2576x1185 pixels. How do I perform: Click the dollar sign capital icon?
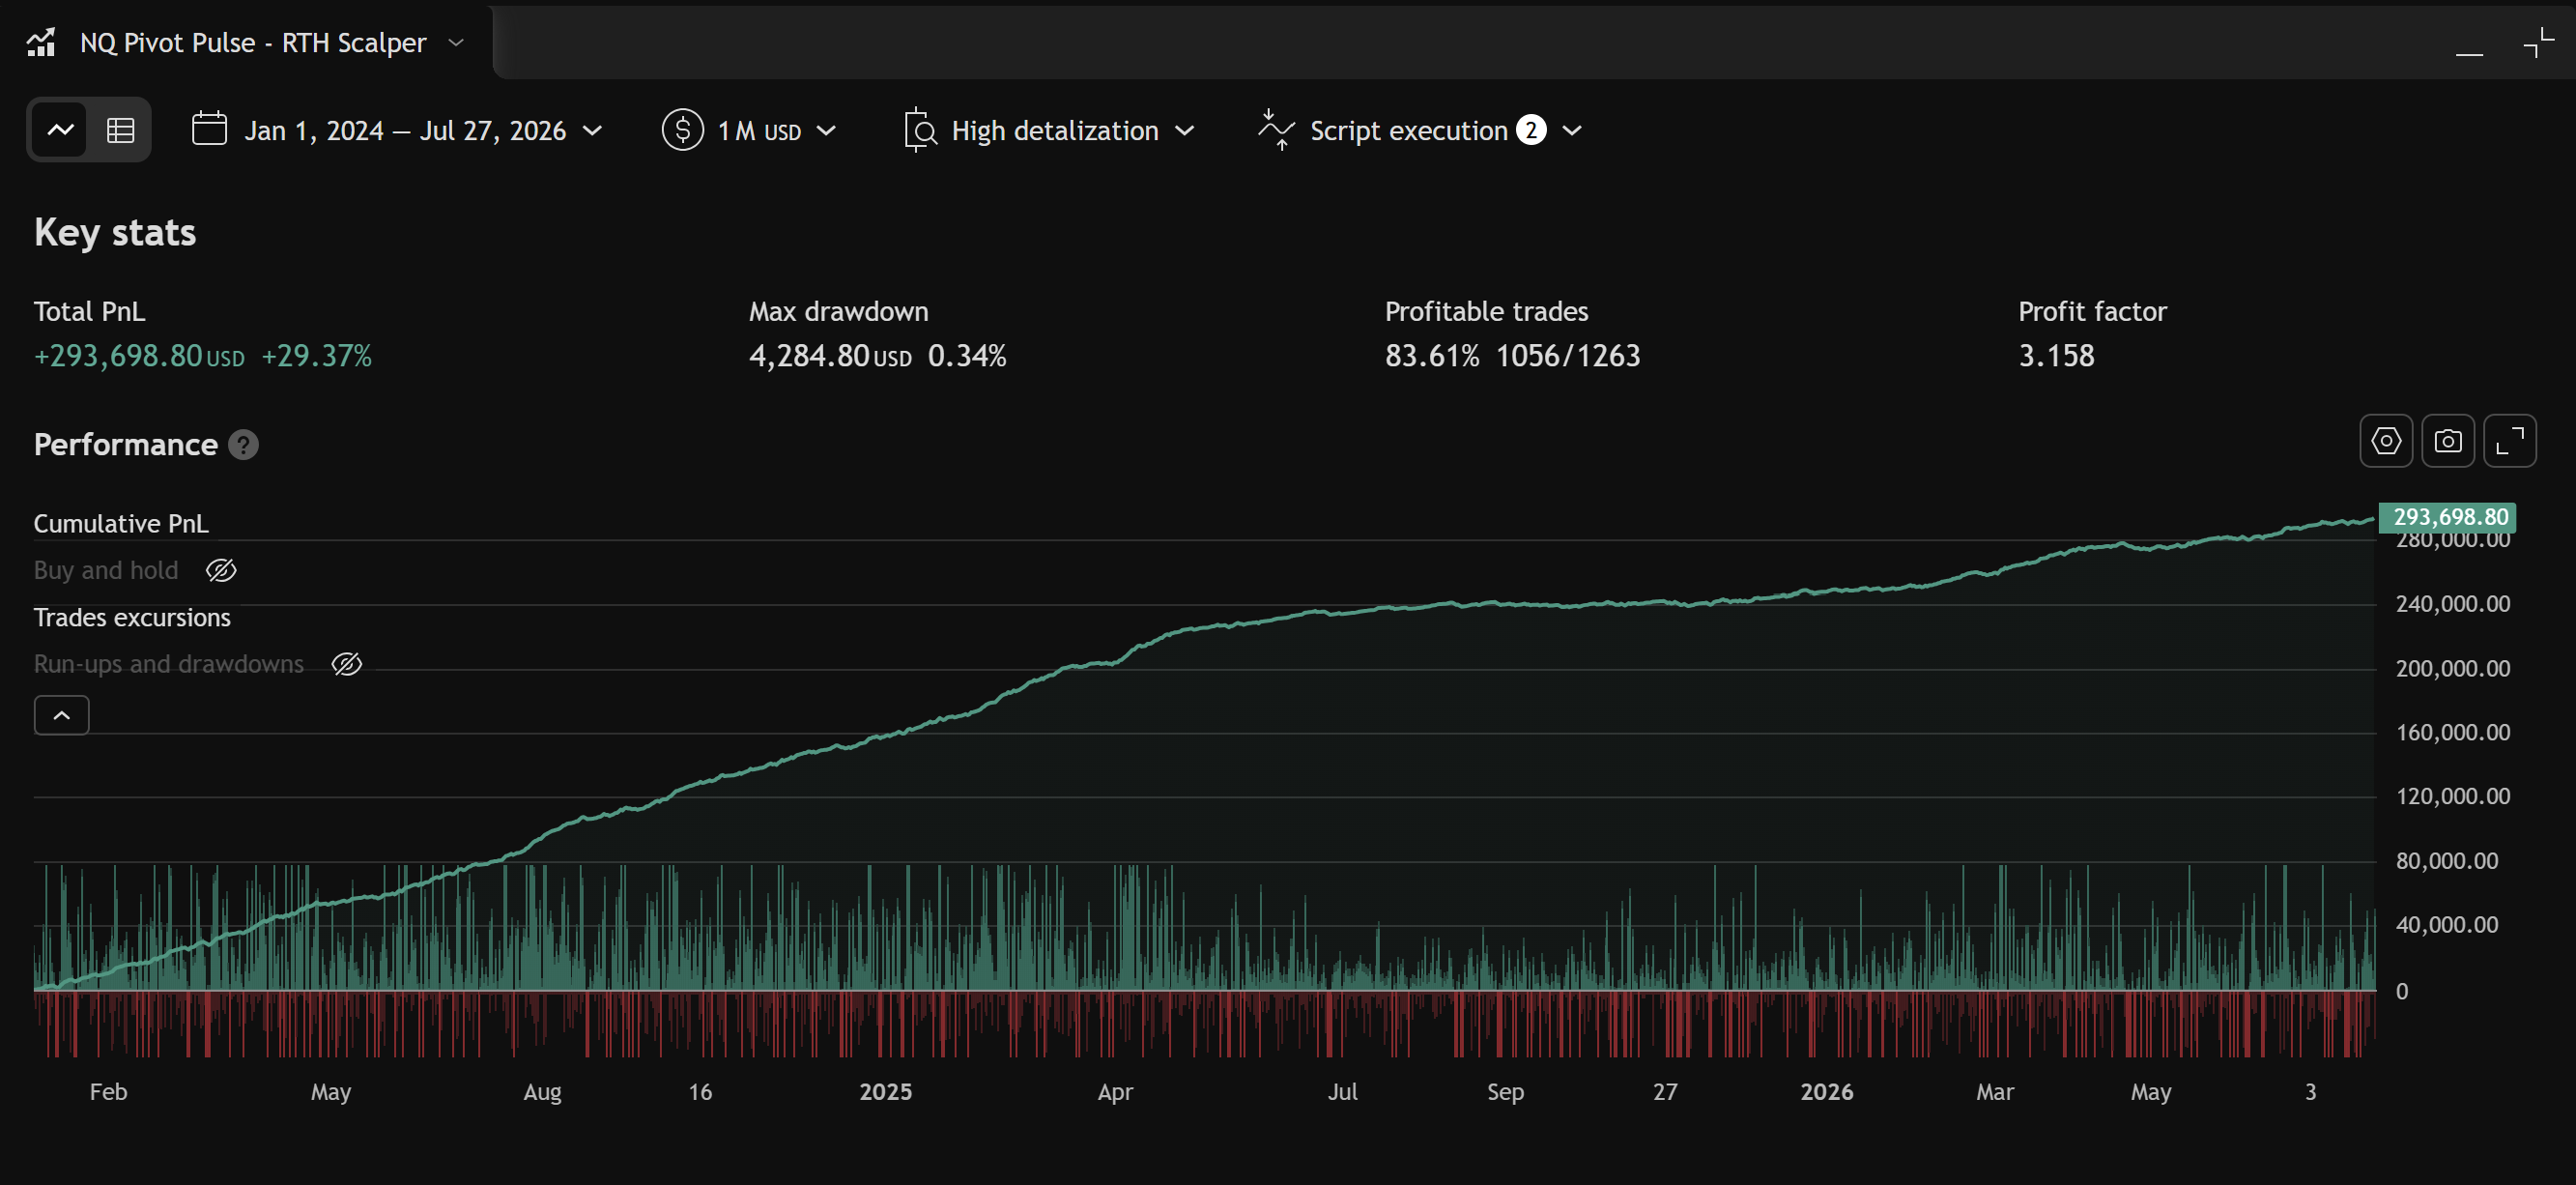coord(682,130)
